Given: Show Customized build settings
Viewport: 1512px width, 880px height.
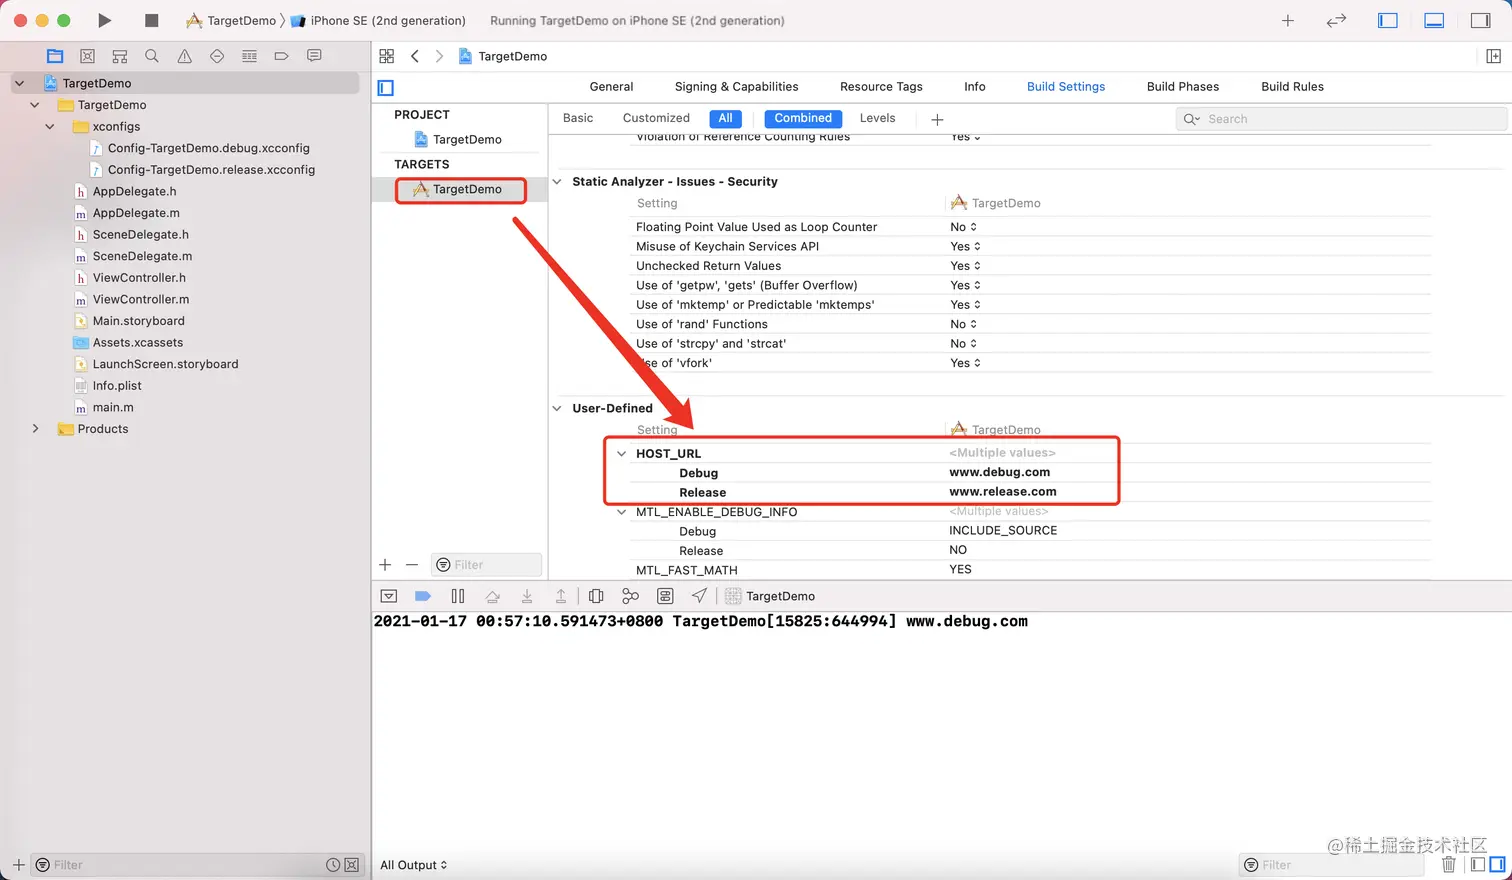Looking at the screenshot, I should click(x=656, y=118).
